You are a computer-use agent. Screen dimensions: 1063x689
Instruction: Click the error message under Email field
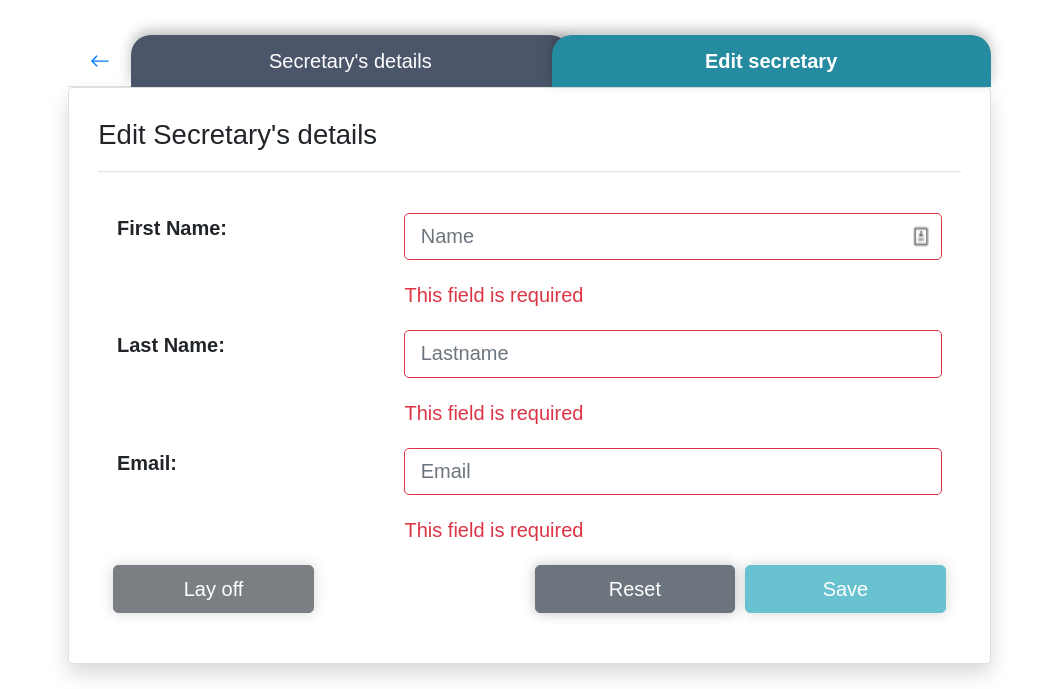493,530
